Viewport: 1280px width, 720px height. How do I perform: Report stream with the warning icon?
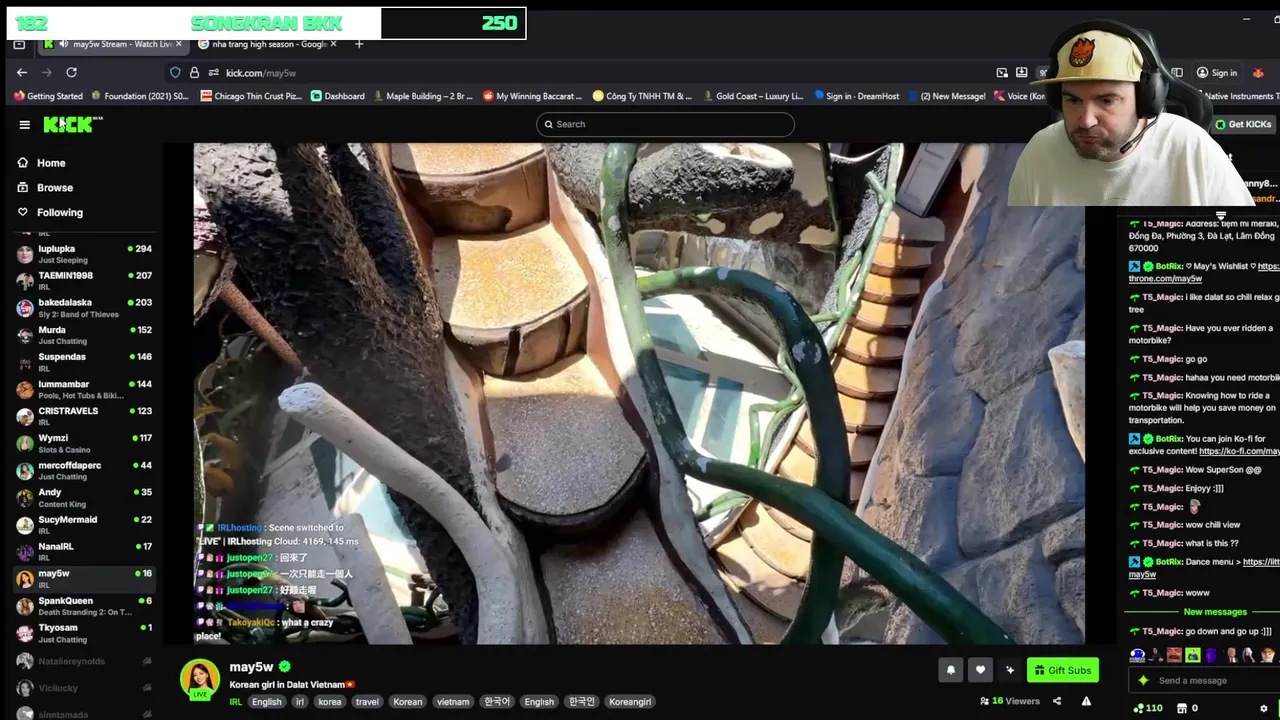click(1086, 701)
